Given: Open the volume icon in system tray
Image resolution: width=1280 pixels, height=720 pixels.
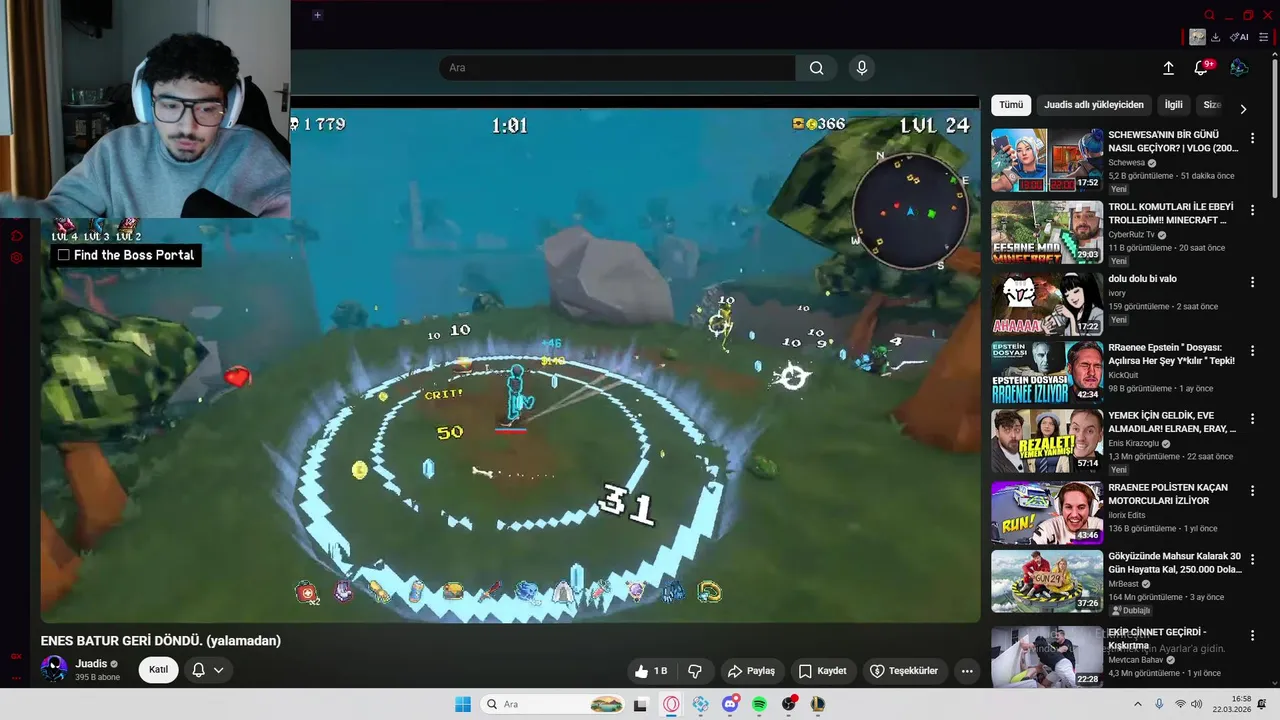Looking at the screenshot, I should 1197,704.
